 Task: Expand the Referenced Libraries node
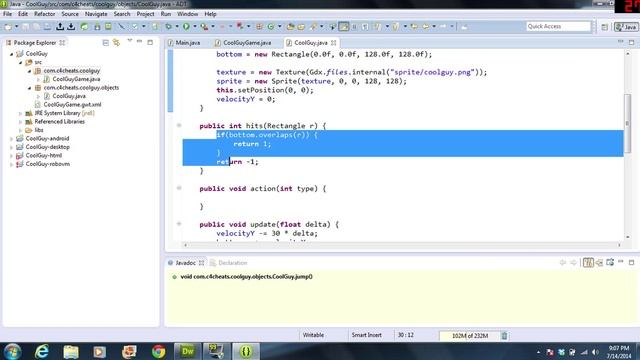[21, 122]
